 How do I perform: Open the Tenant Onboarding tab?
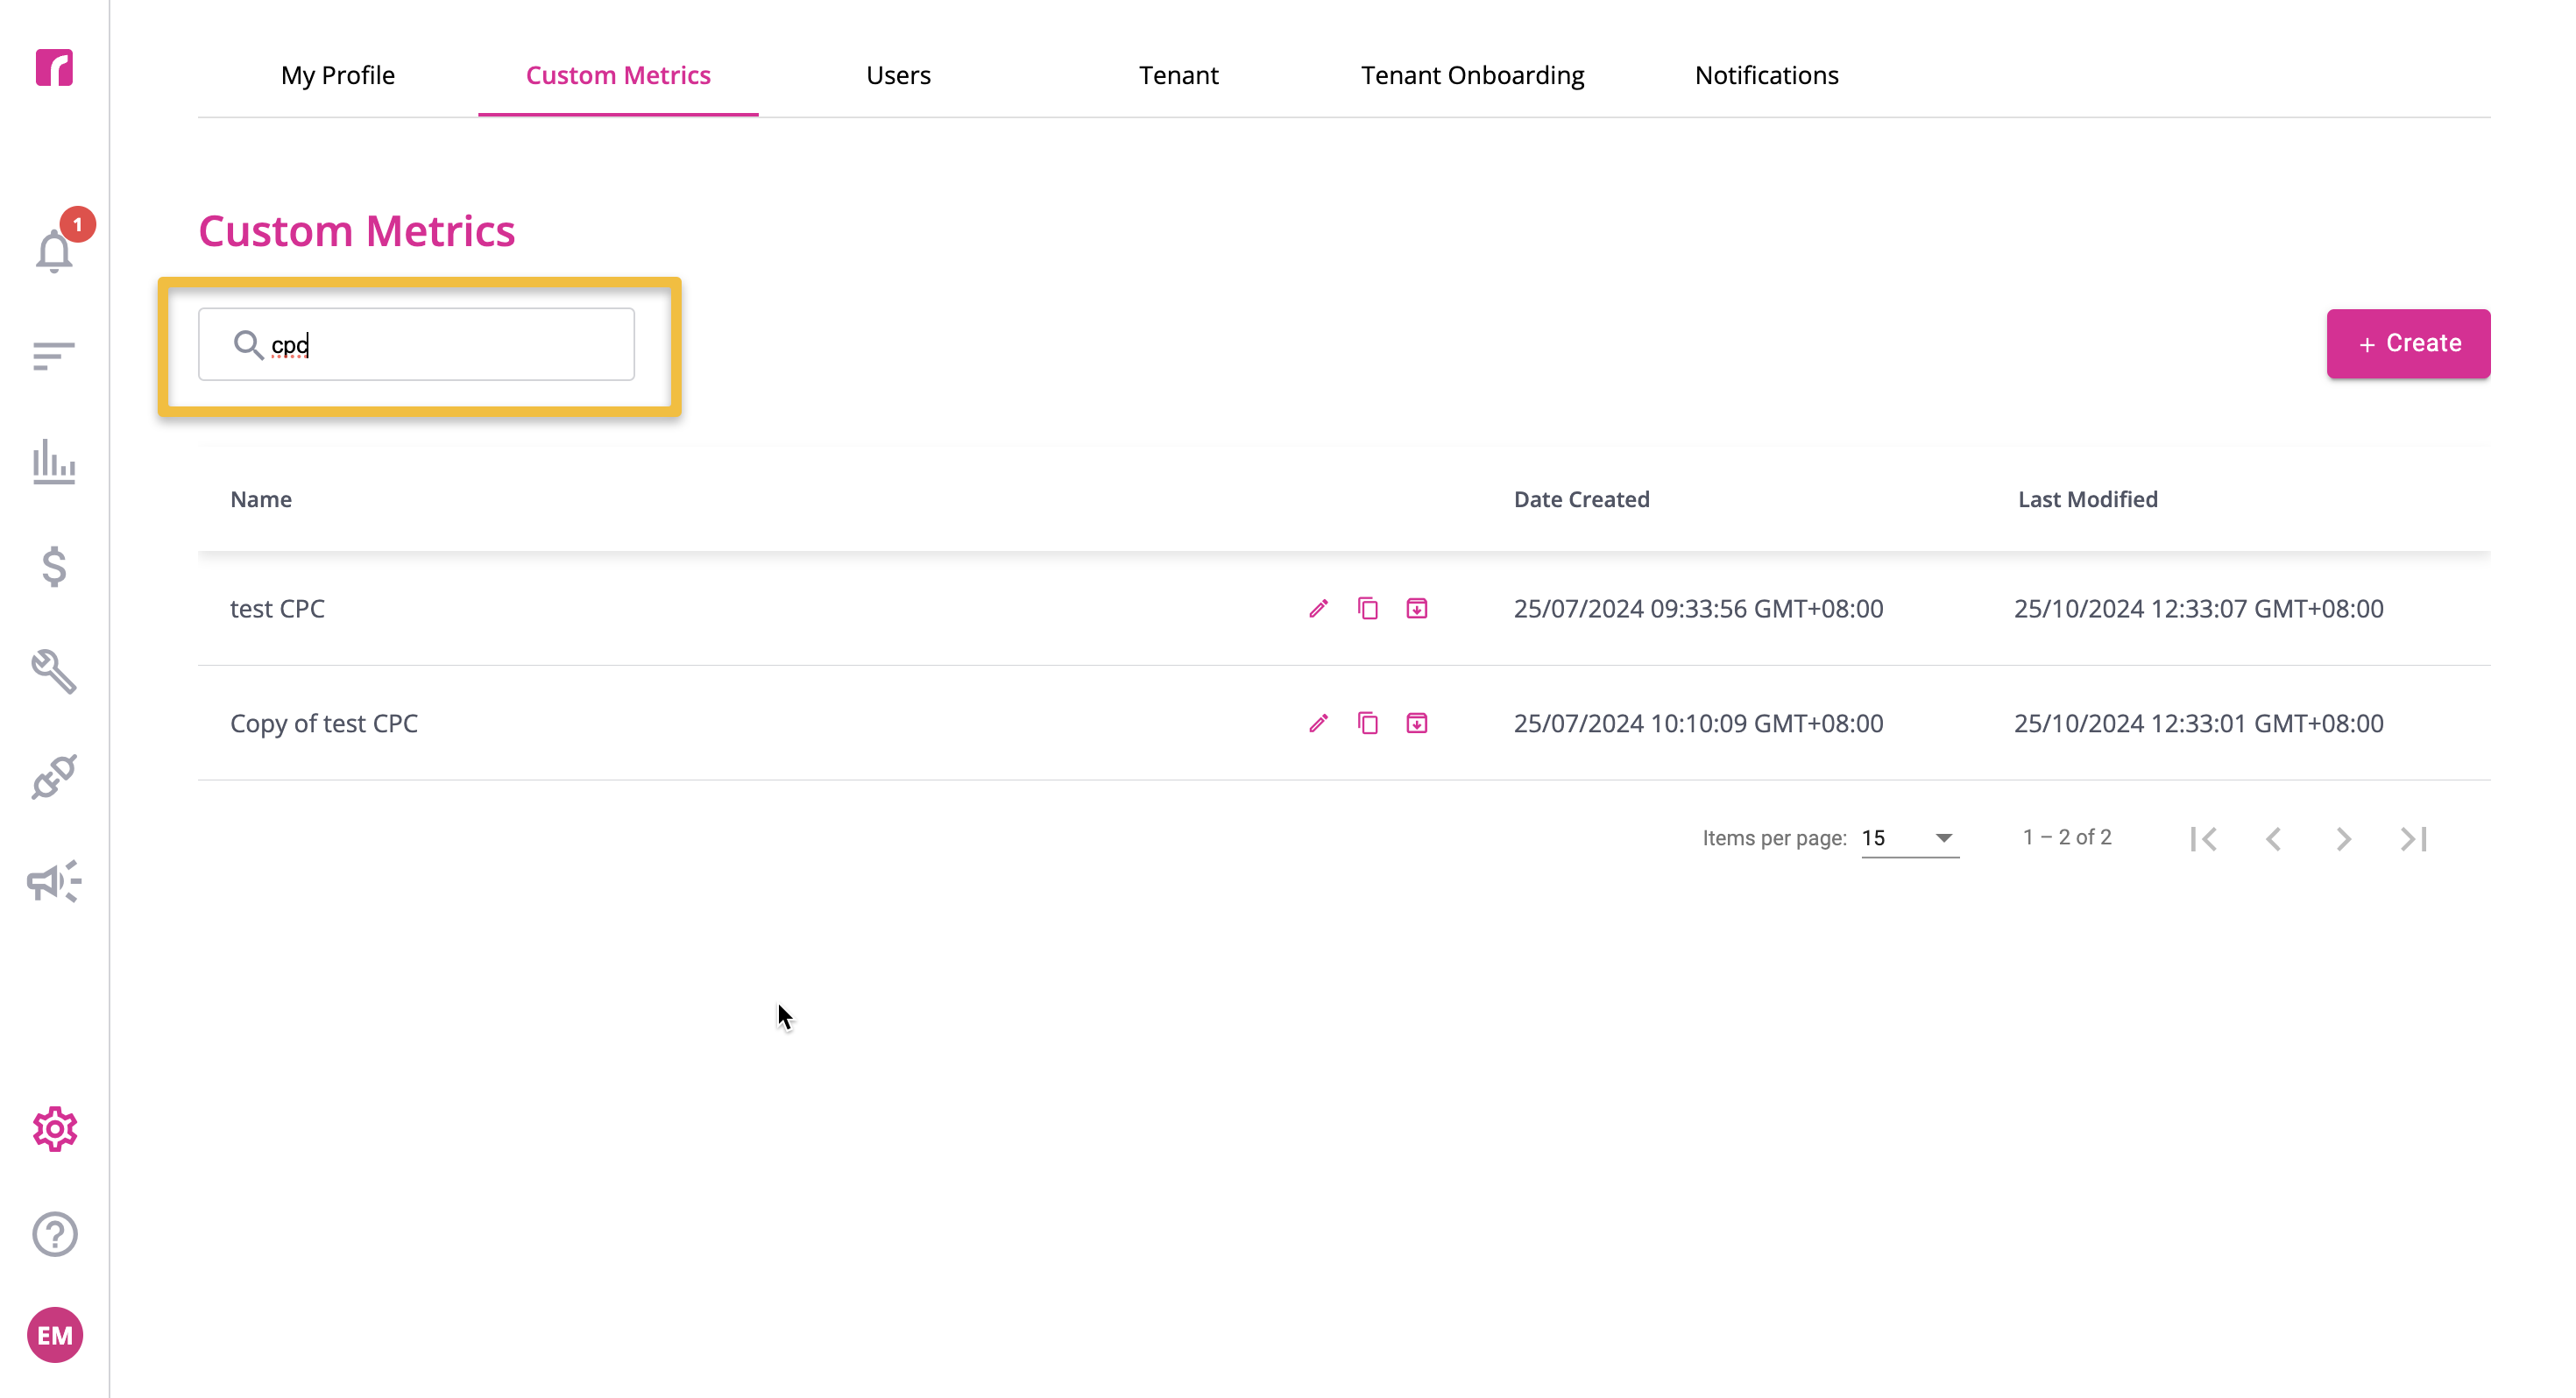[1472, 75]
